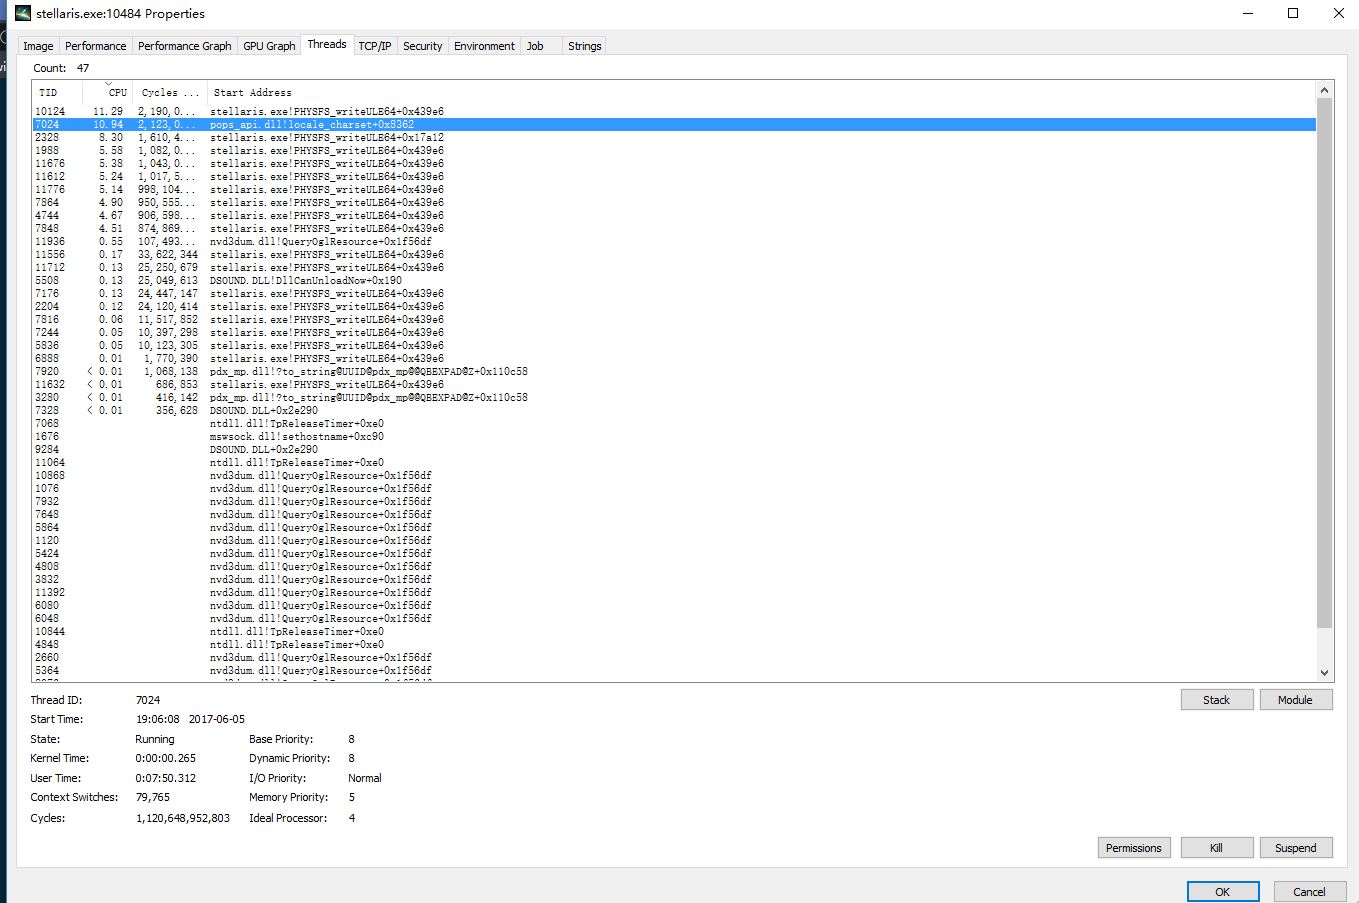This screenshot has height=903, width=1359.
Task: Open the Strings tab
Action: [584, 46]
